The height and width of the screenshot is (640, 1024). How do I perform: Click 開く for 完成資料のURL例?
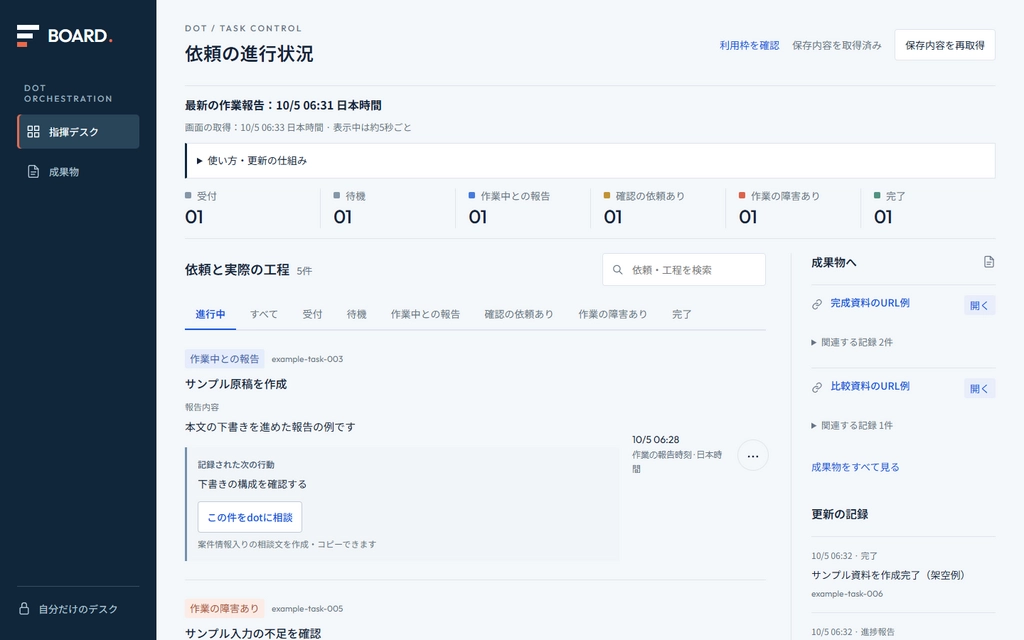(979, 305)
